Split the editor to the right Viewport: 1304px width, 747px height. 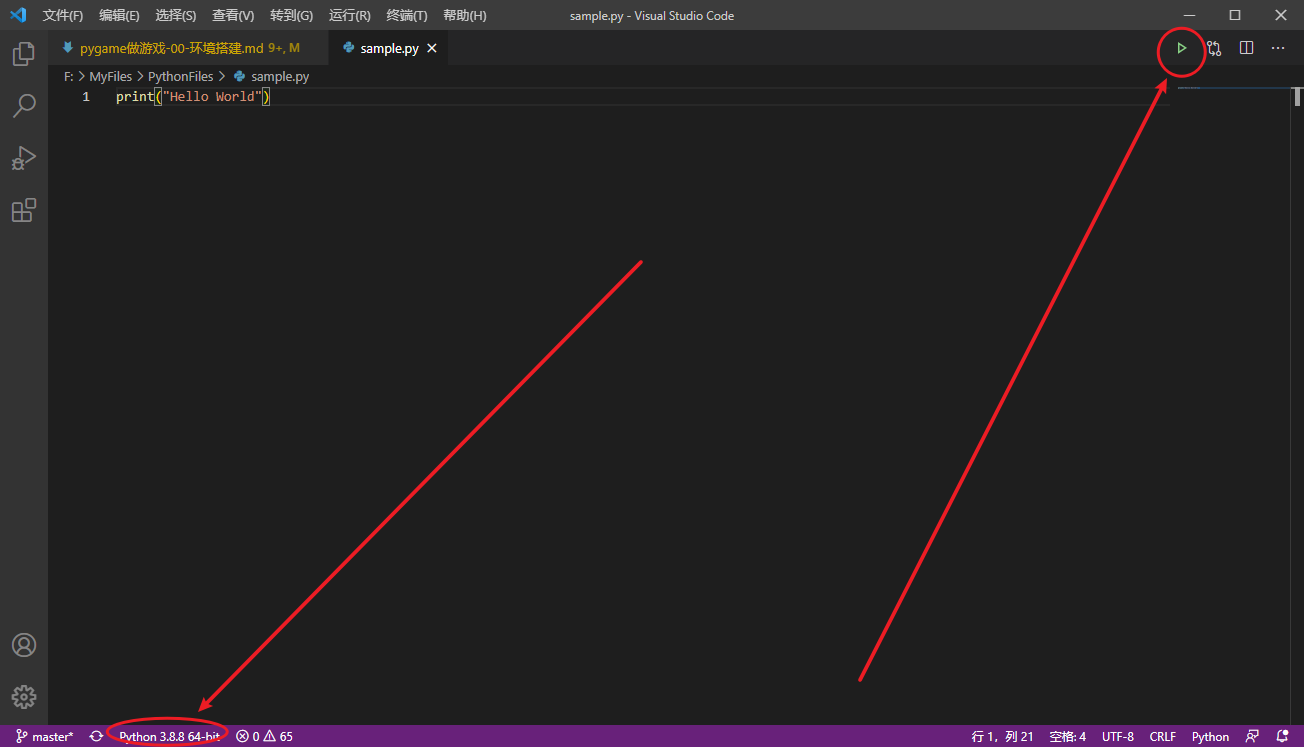point(1246,48)
